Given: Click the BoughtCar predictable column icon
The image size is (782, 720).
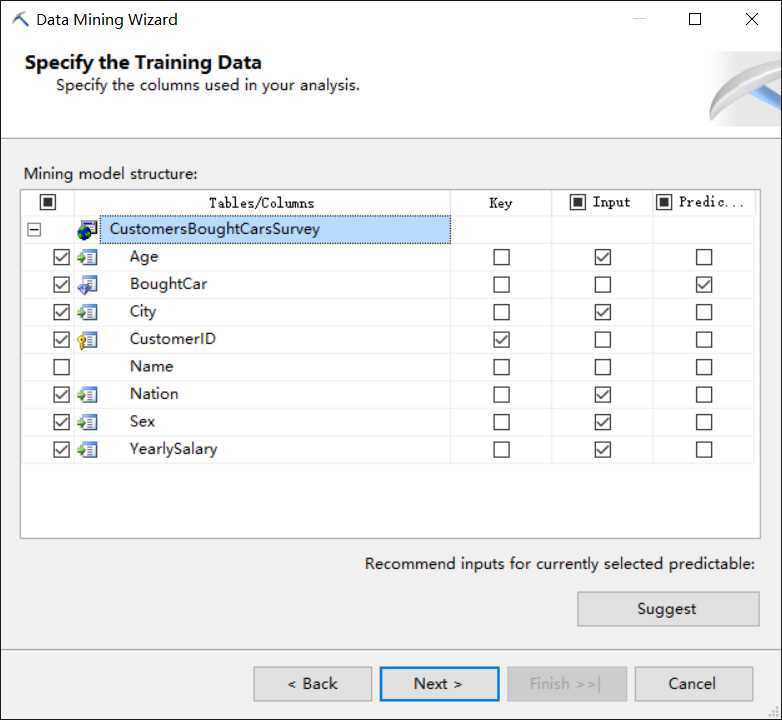Looking at the screenshot, I should [88, 284].
